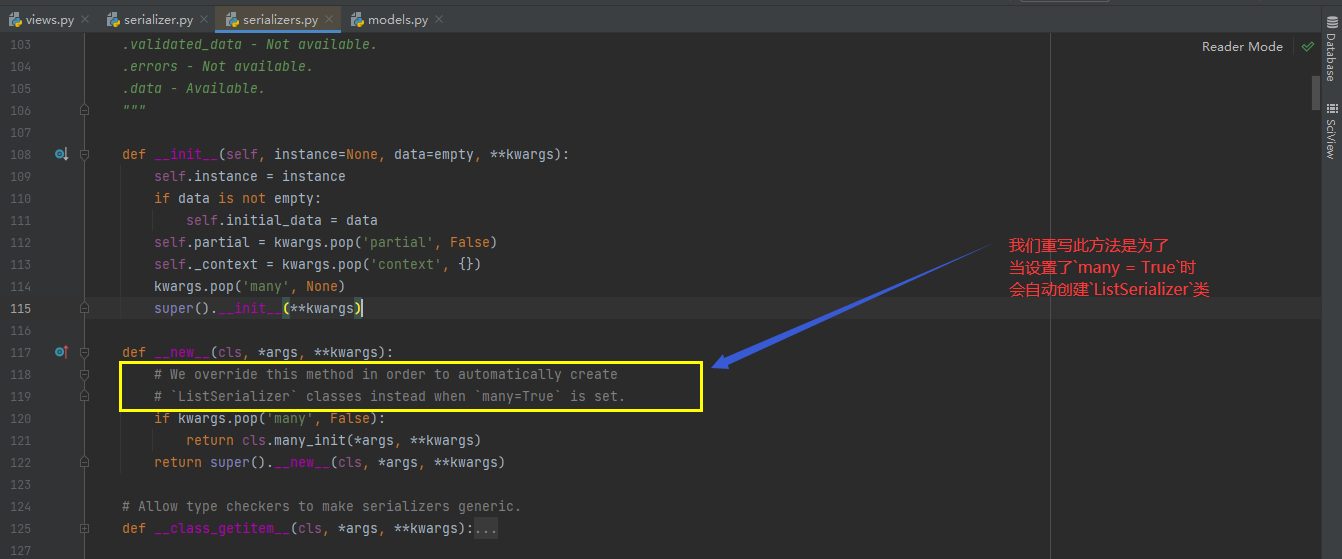Collapse the docstring fold marker at line 106

[x=85, y=110]
